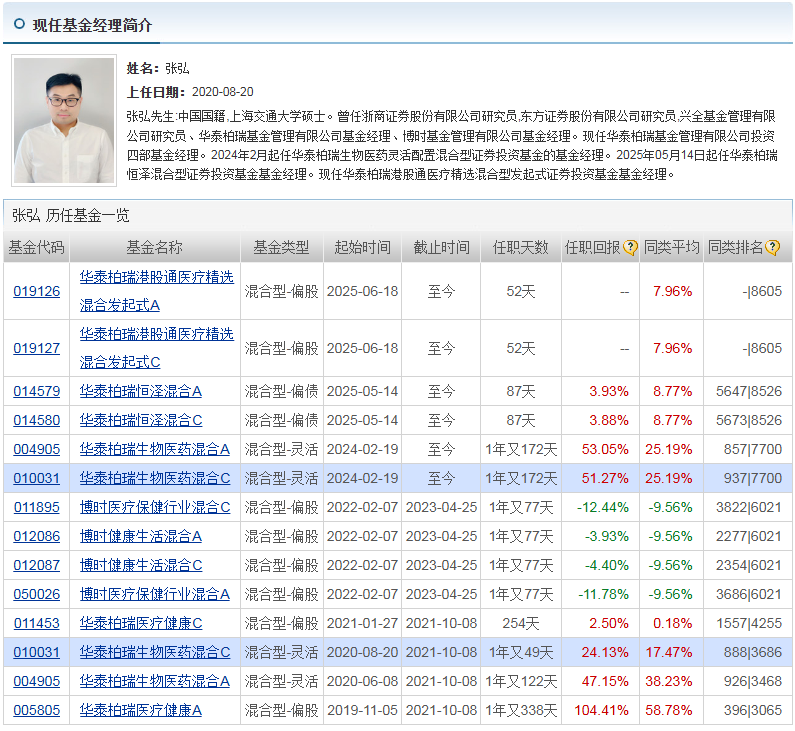Open 华泰柏瑞医疗健康A fund link
This screenshot has width=795, height=731.
point(141,710)
